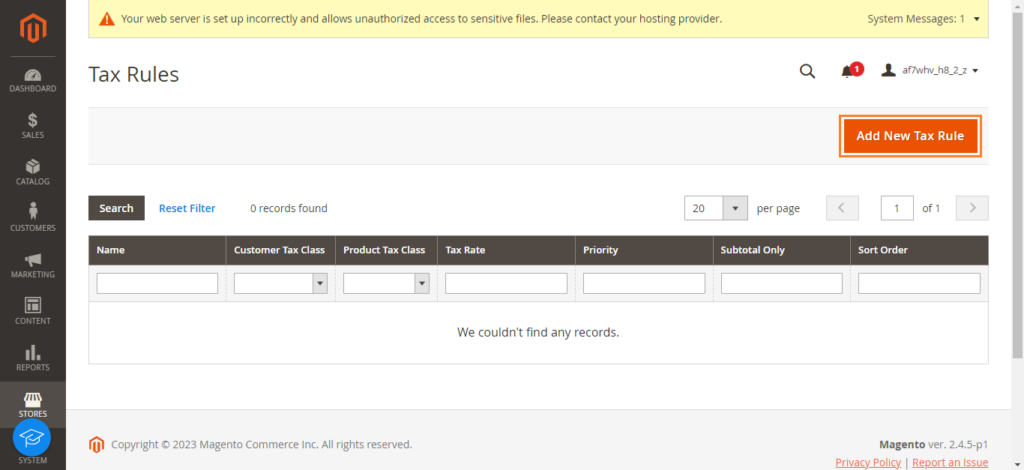1024x470 pixels.
Task: Sort by the Subtotal Only column header
Action: pos(782,250)
